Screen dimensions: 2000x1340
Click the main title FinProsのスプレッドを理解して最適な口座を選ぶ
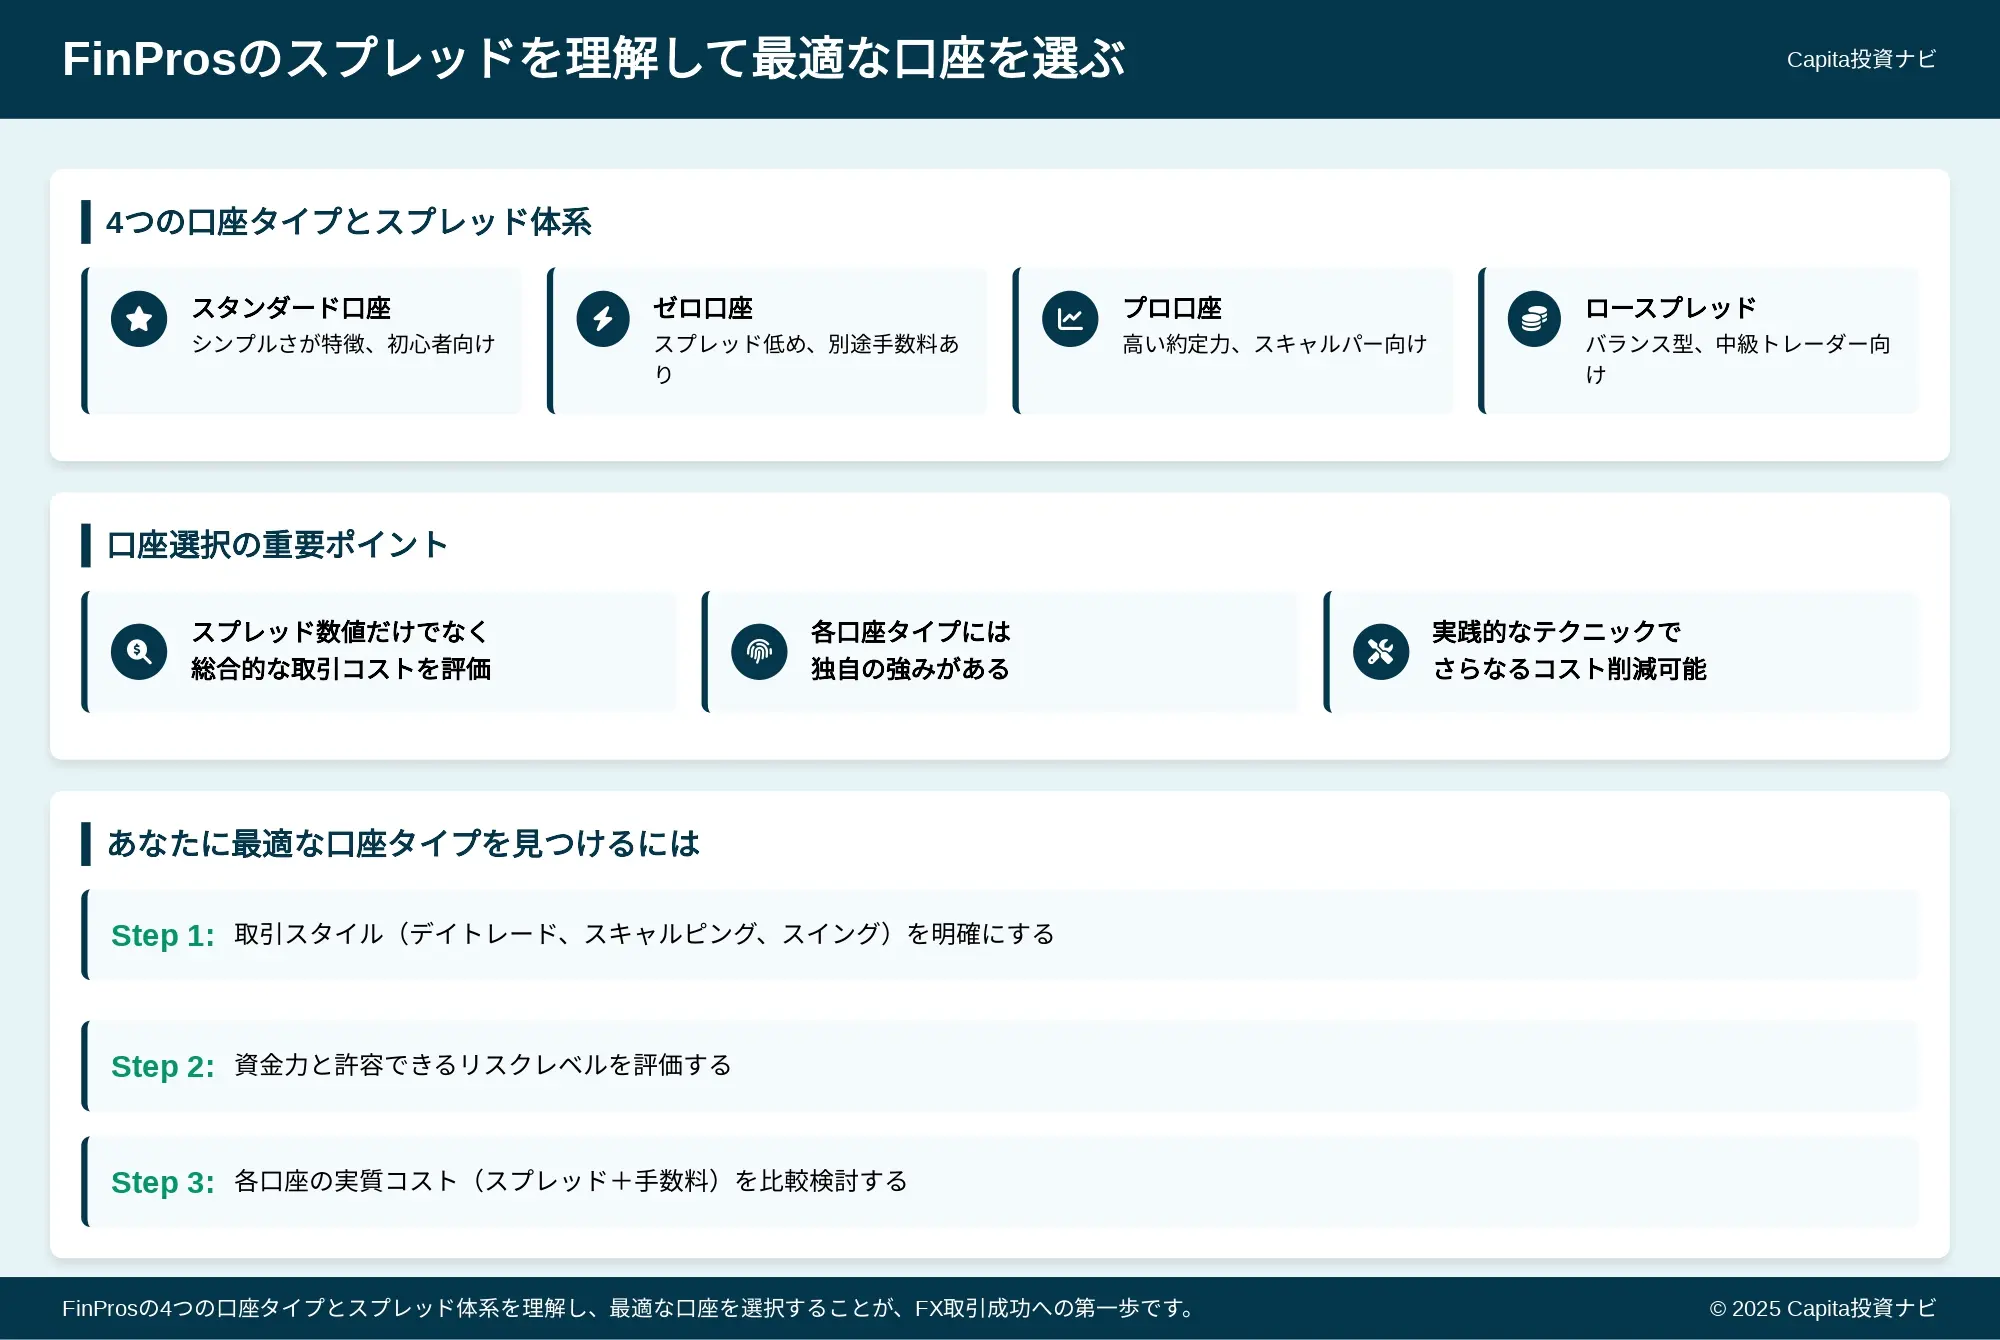pyautogui.click(x=594, y=59)
